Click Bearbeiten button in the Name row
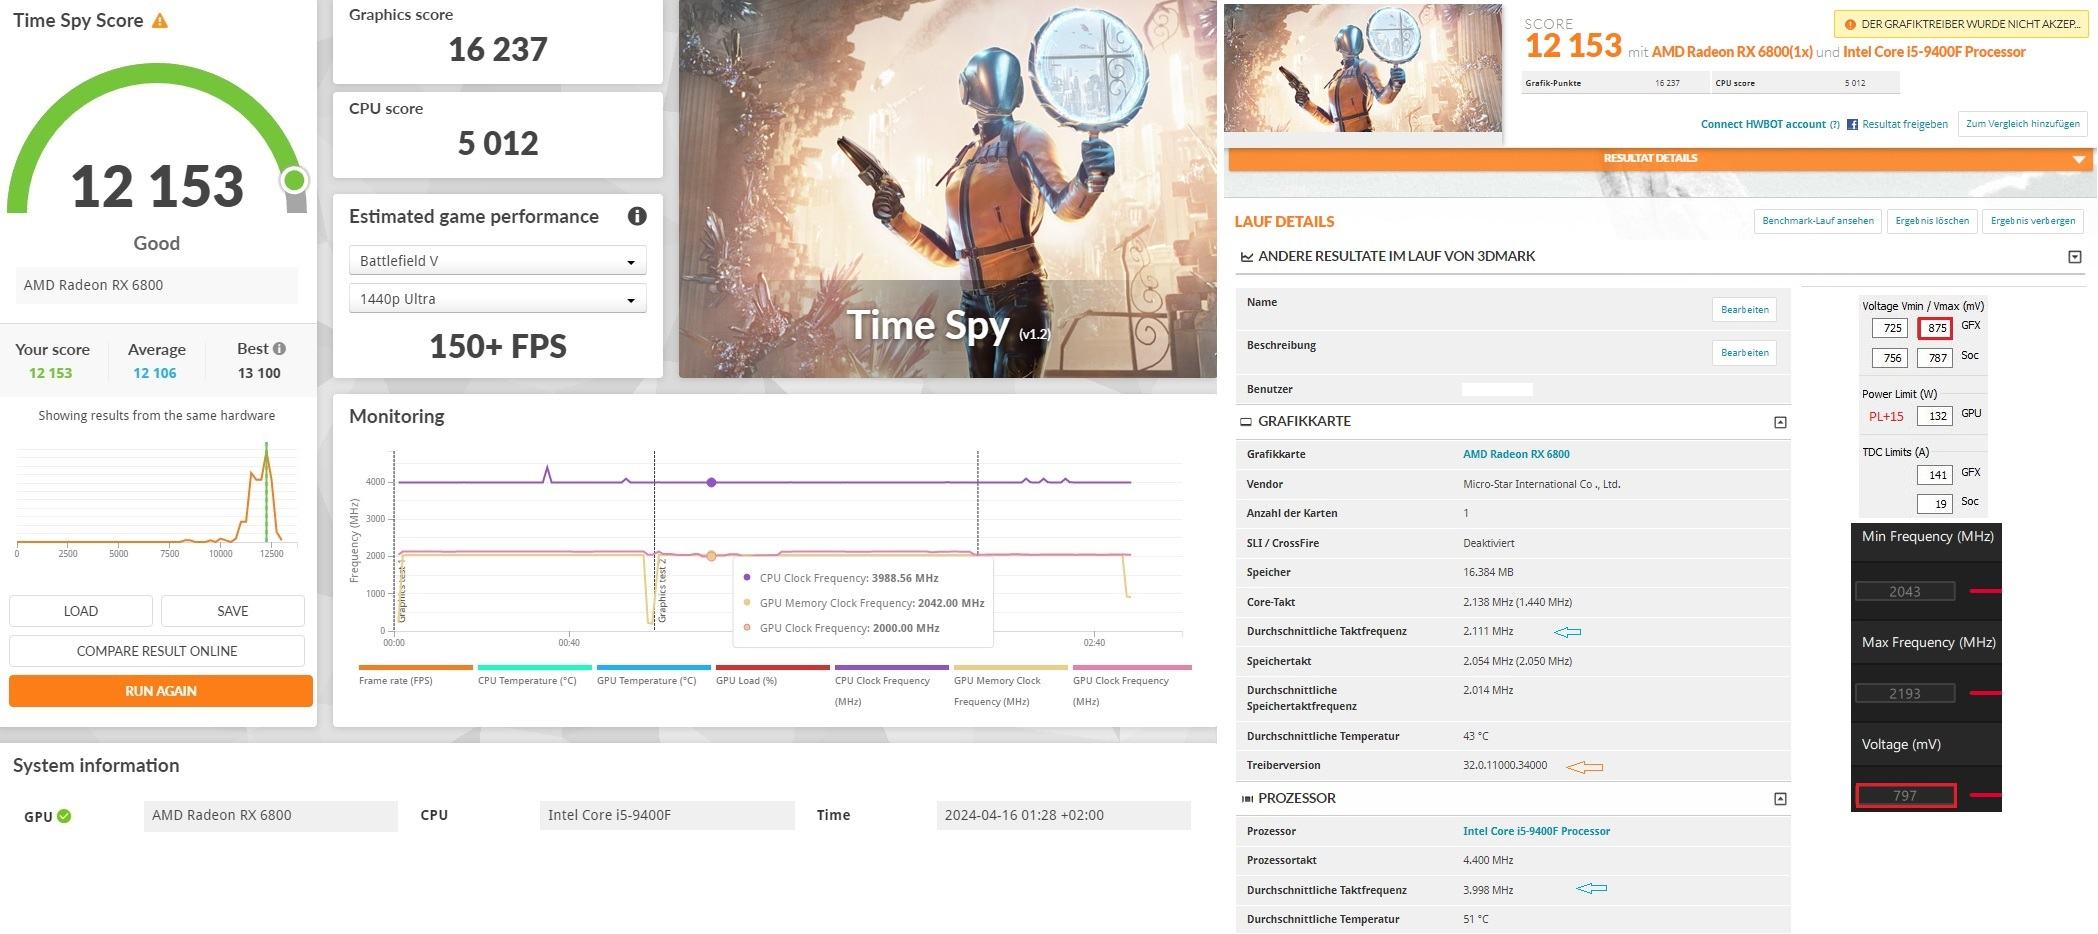This screenshot has width=2098, height=934. [1744, 310]
